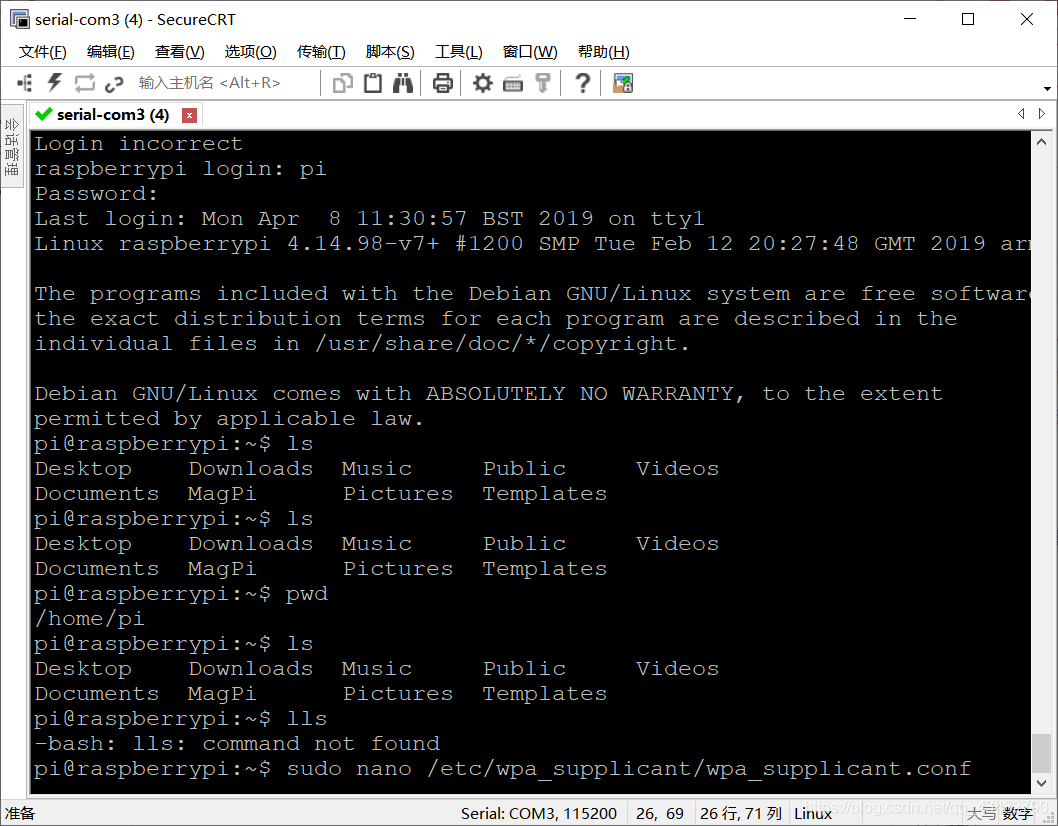Click the Find binoculars icon
This screenshot has width=1058, height=826.
click(x=403, y=83)
